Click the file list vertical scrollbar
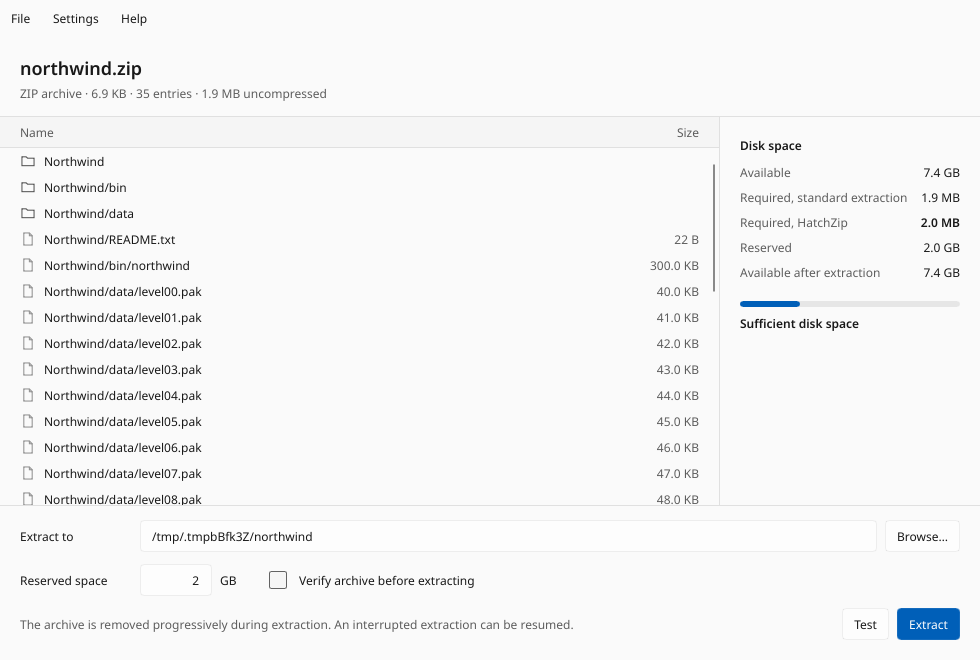Image resolution: width=980 pixels, height=660 pixels. [714, 228]
